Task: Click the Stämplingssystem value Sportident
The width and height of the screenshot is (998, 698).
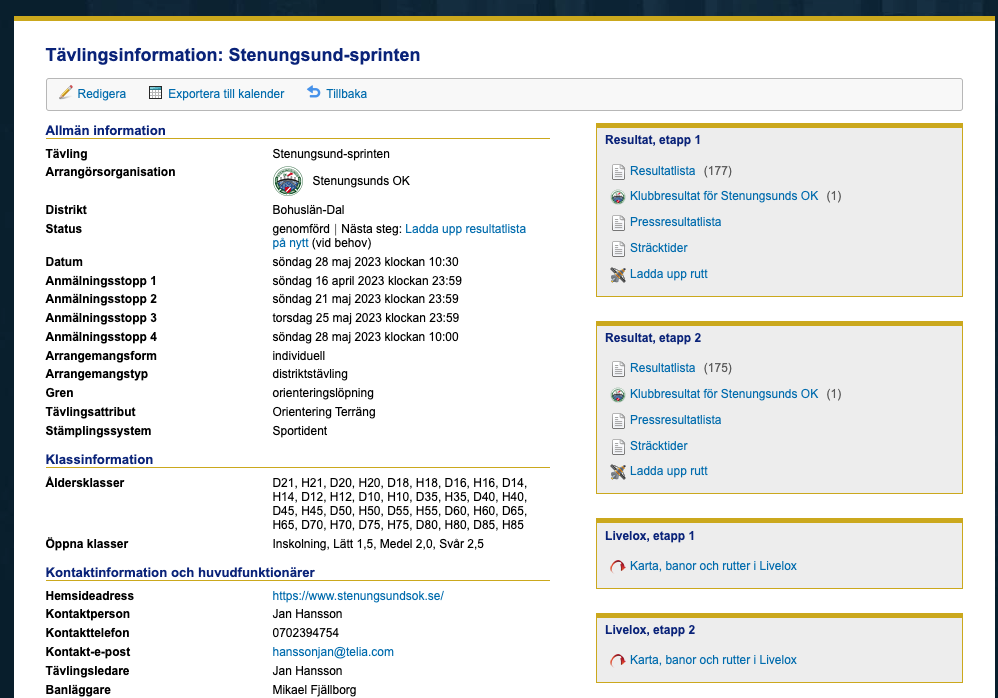Action: point(300,431)
